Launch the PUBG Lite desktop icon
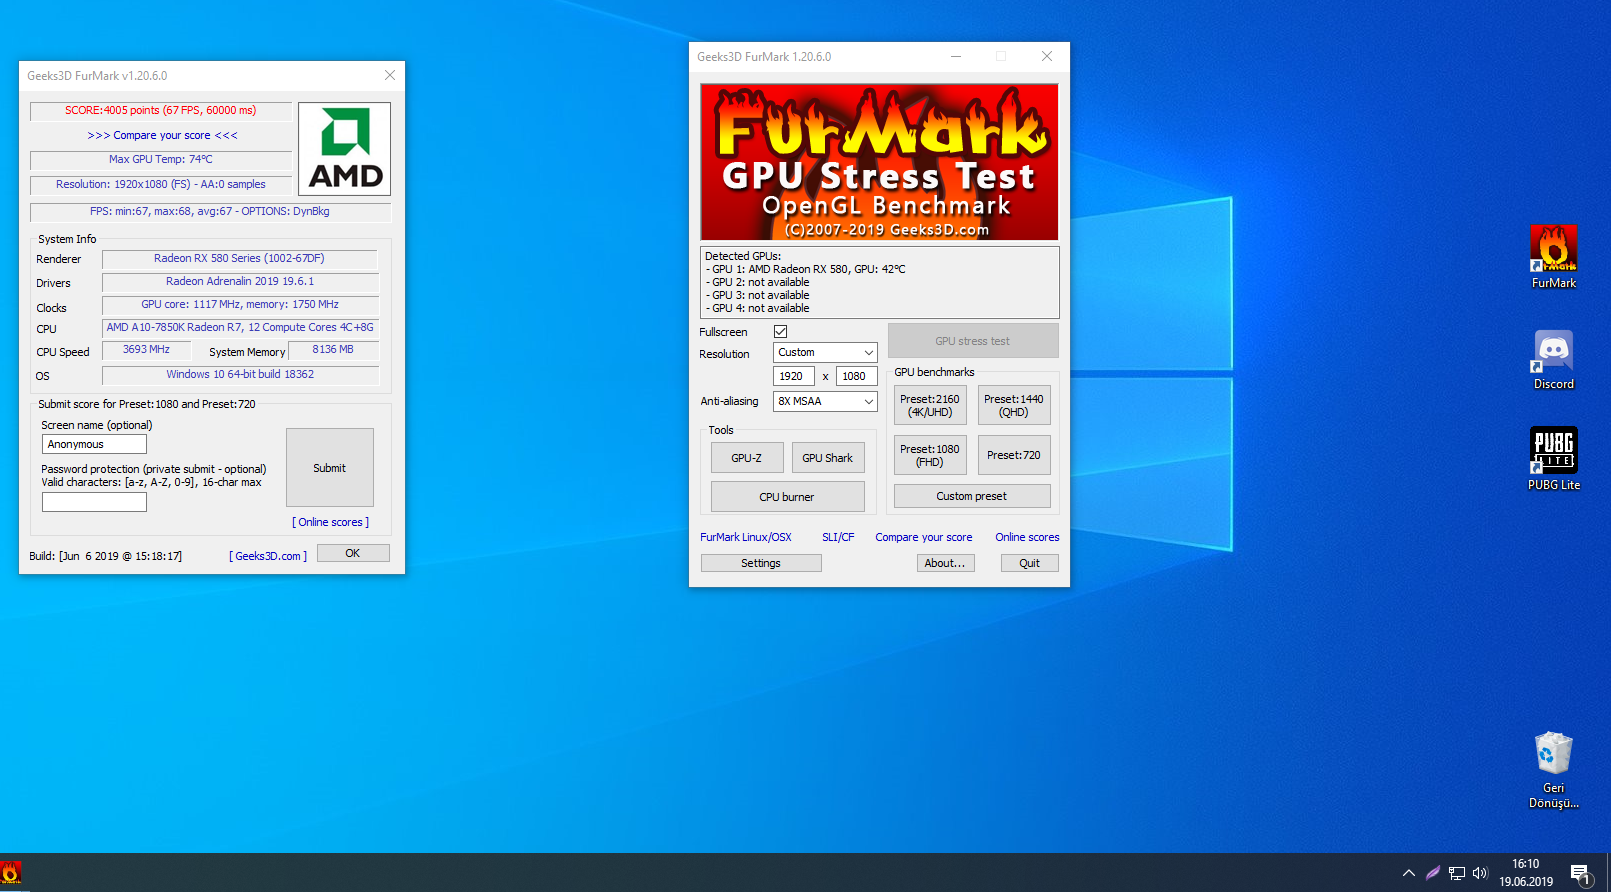This screenshot has width=1611, height=892. coord(1553,452)
